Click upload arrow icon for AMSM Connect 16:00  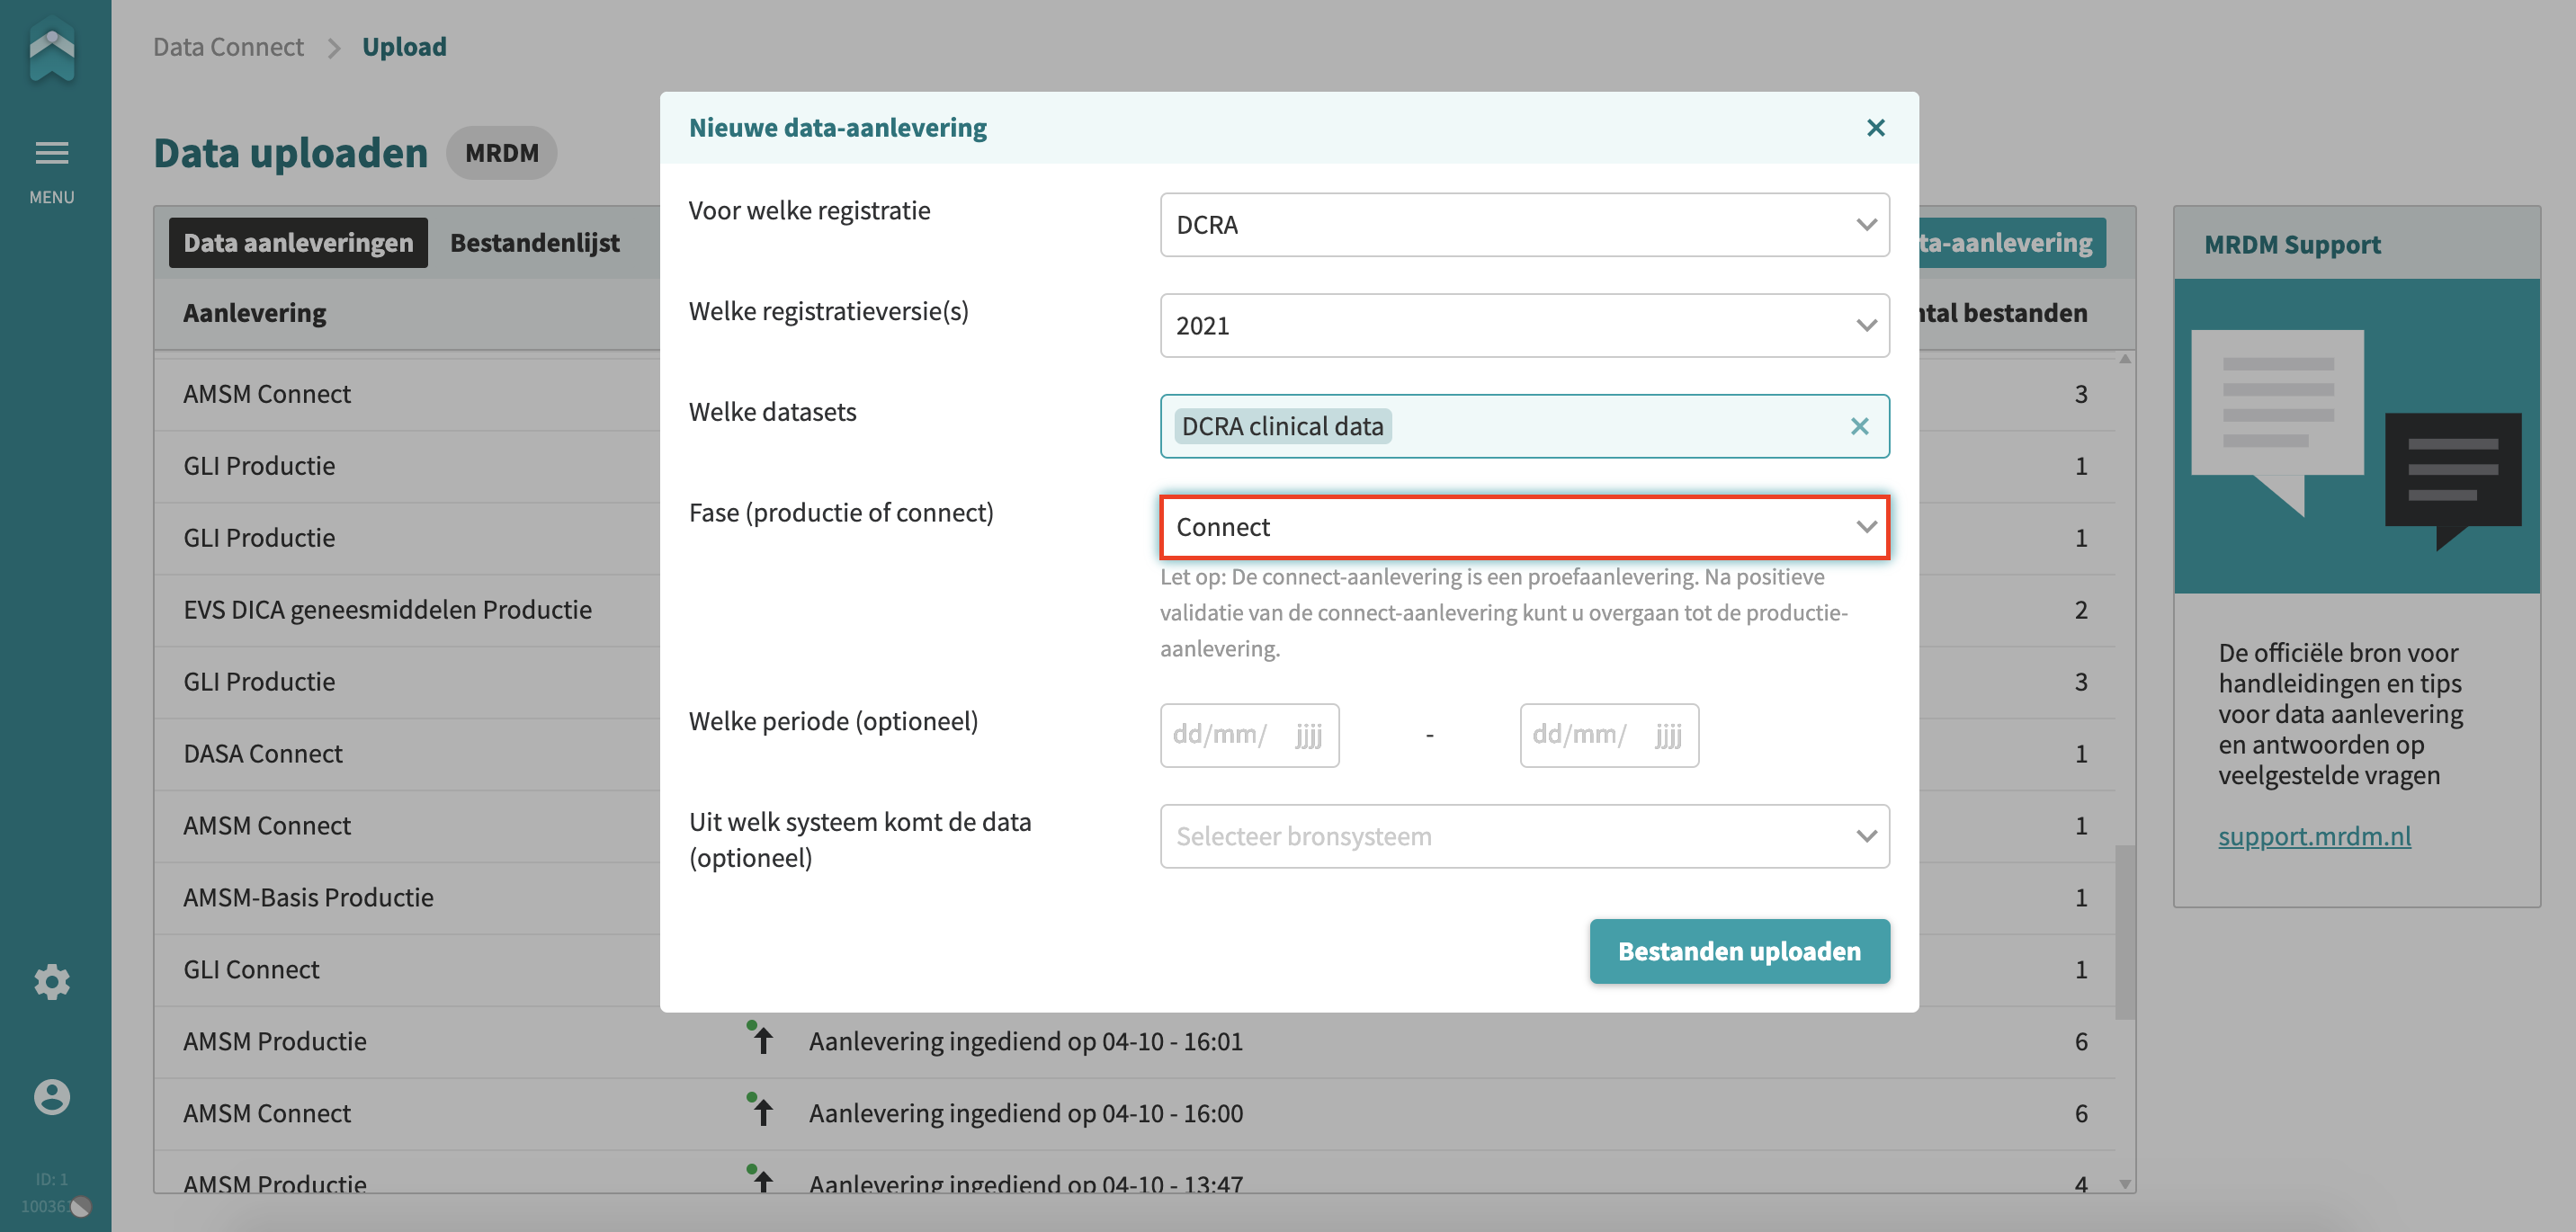click(x=761, y=1110)
